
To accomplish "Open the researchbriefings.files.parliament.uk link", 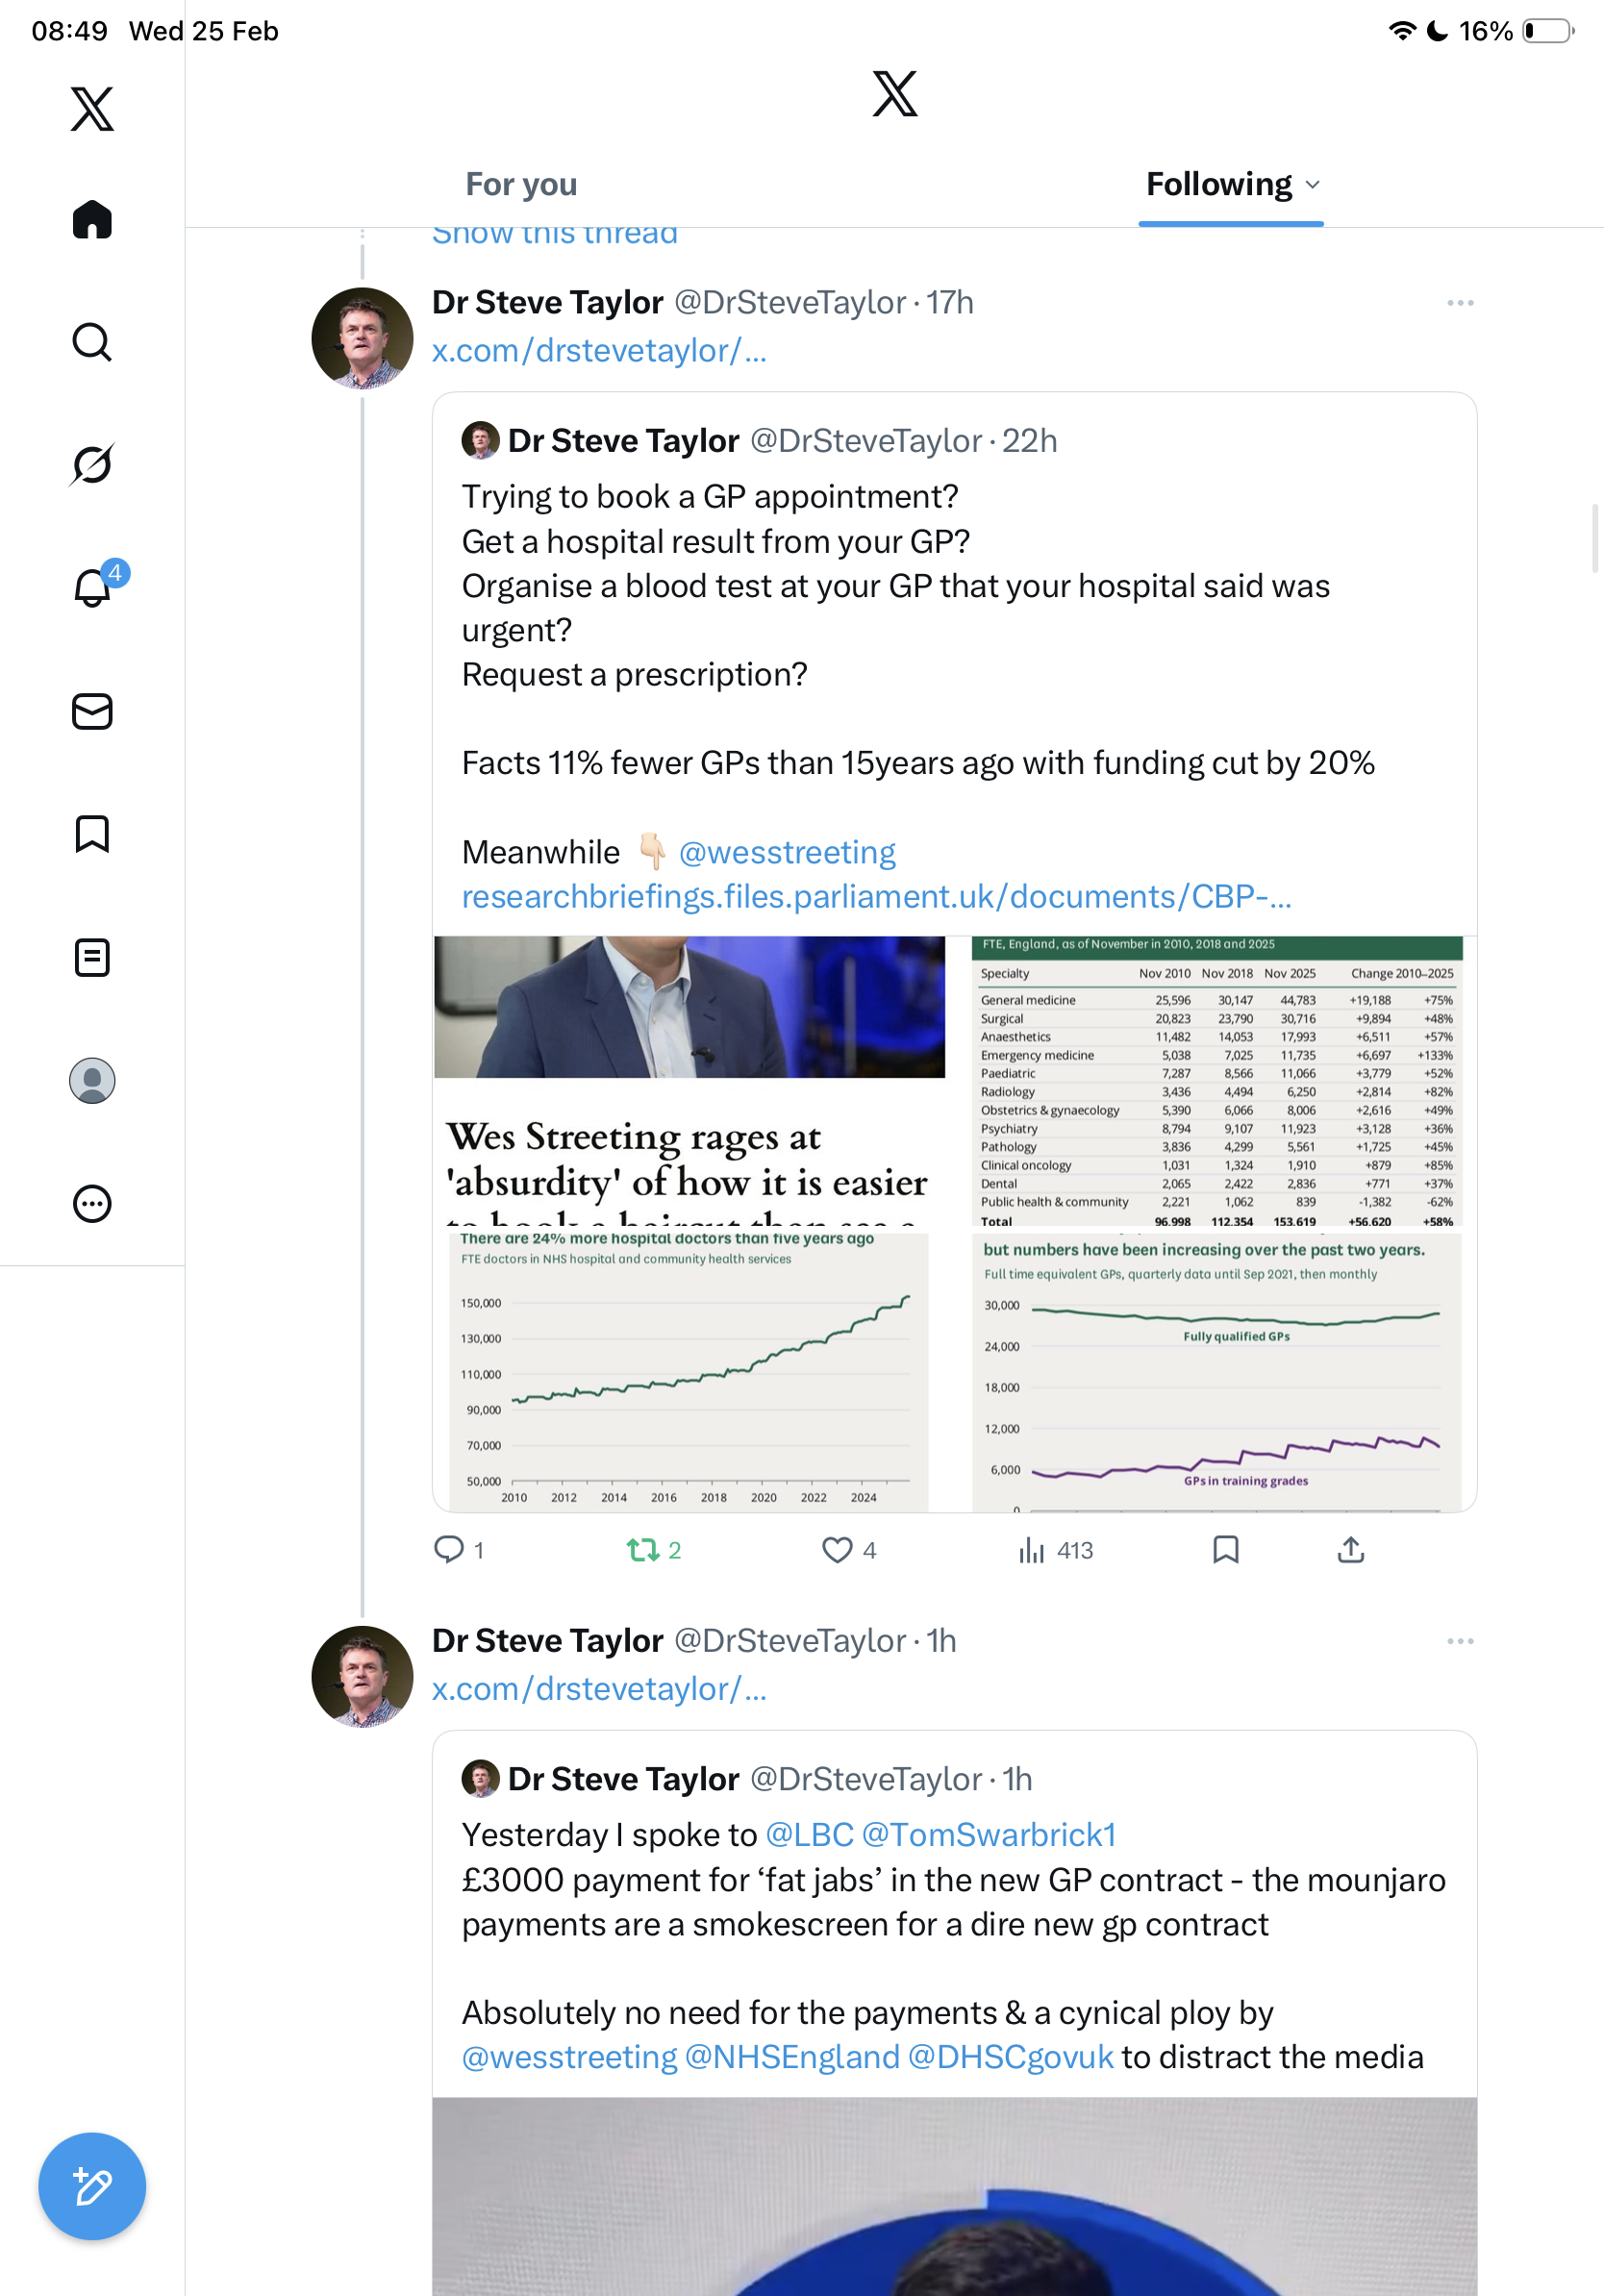I will tap(876, 897).
